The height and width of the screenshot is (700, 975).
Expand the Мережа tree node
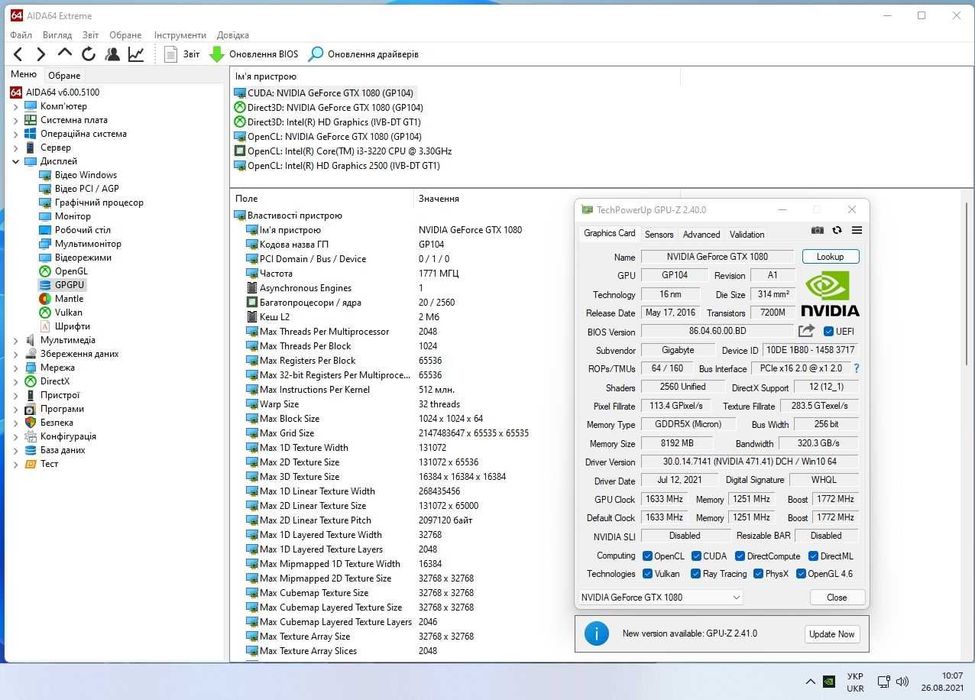pos(16,368)
